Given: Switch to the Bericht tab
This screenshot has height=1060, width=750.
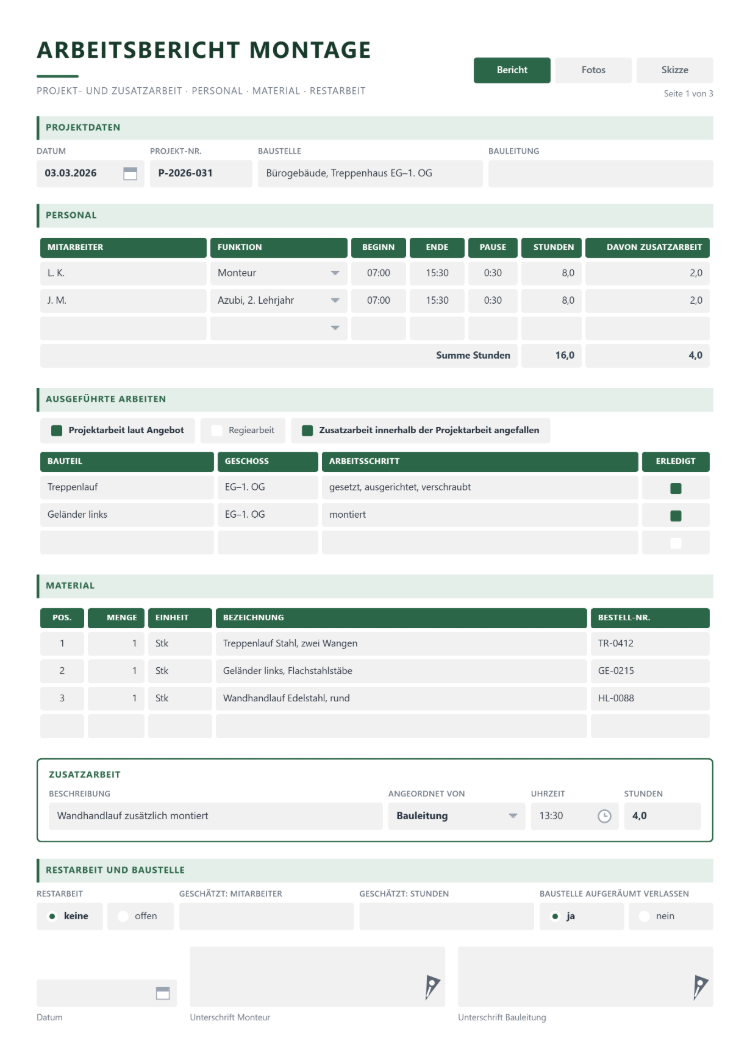Looking at the screenshot, I should coord(512,70).
